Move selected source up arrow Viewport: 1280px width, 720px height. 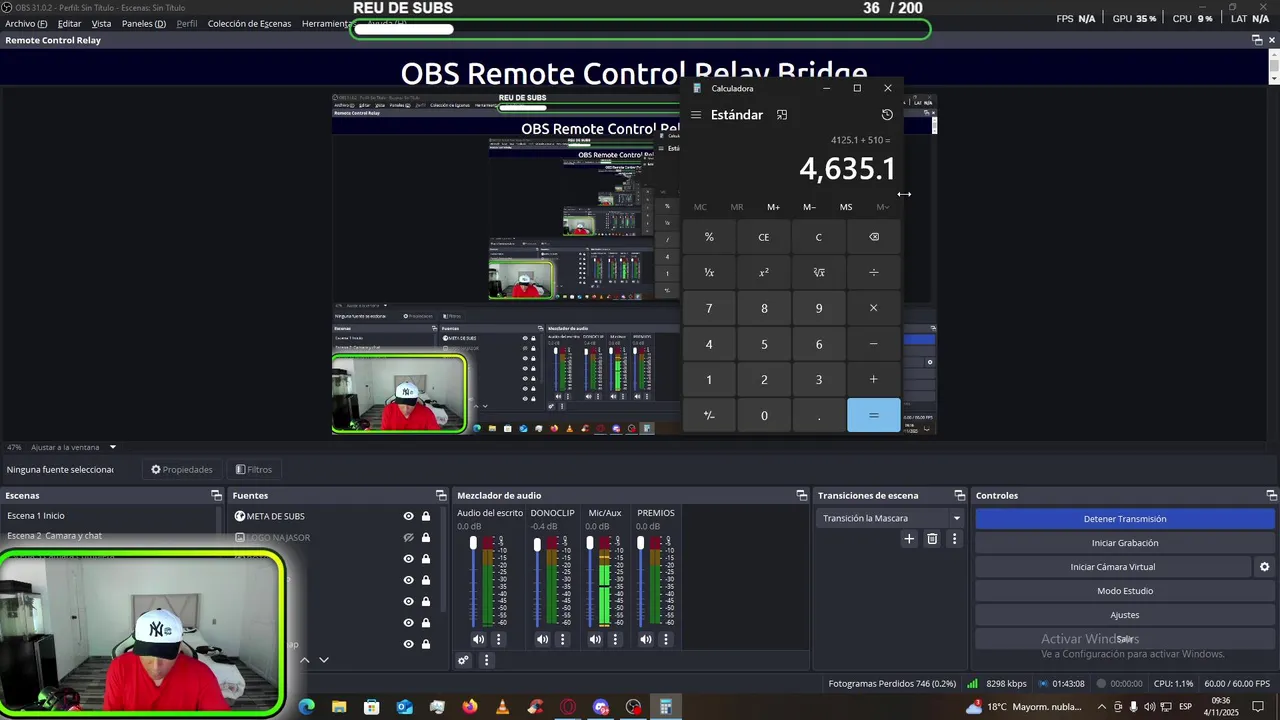click(305, 660)
